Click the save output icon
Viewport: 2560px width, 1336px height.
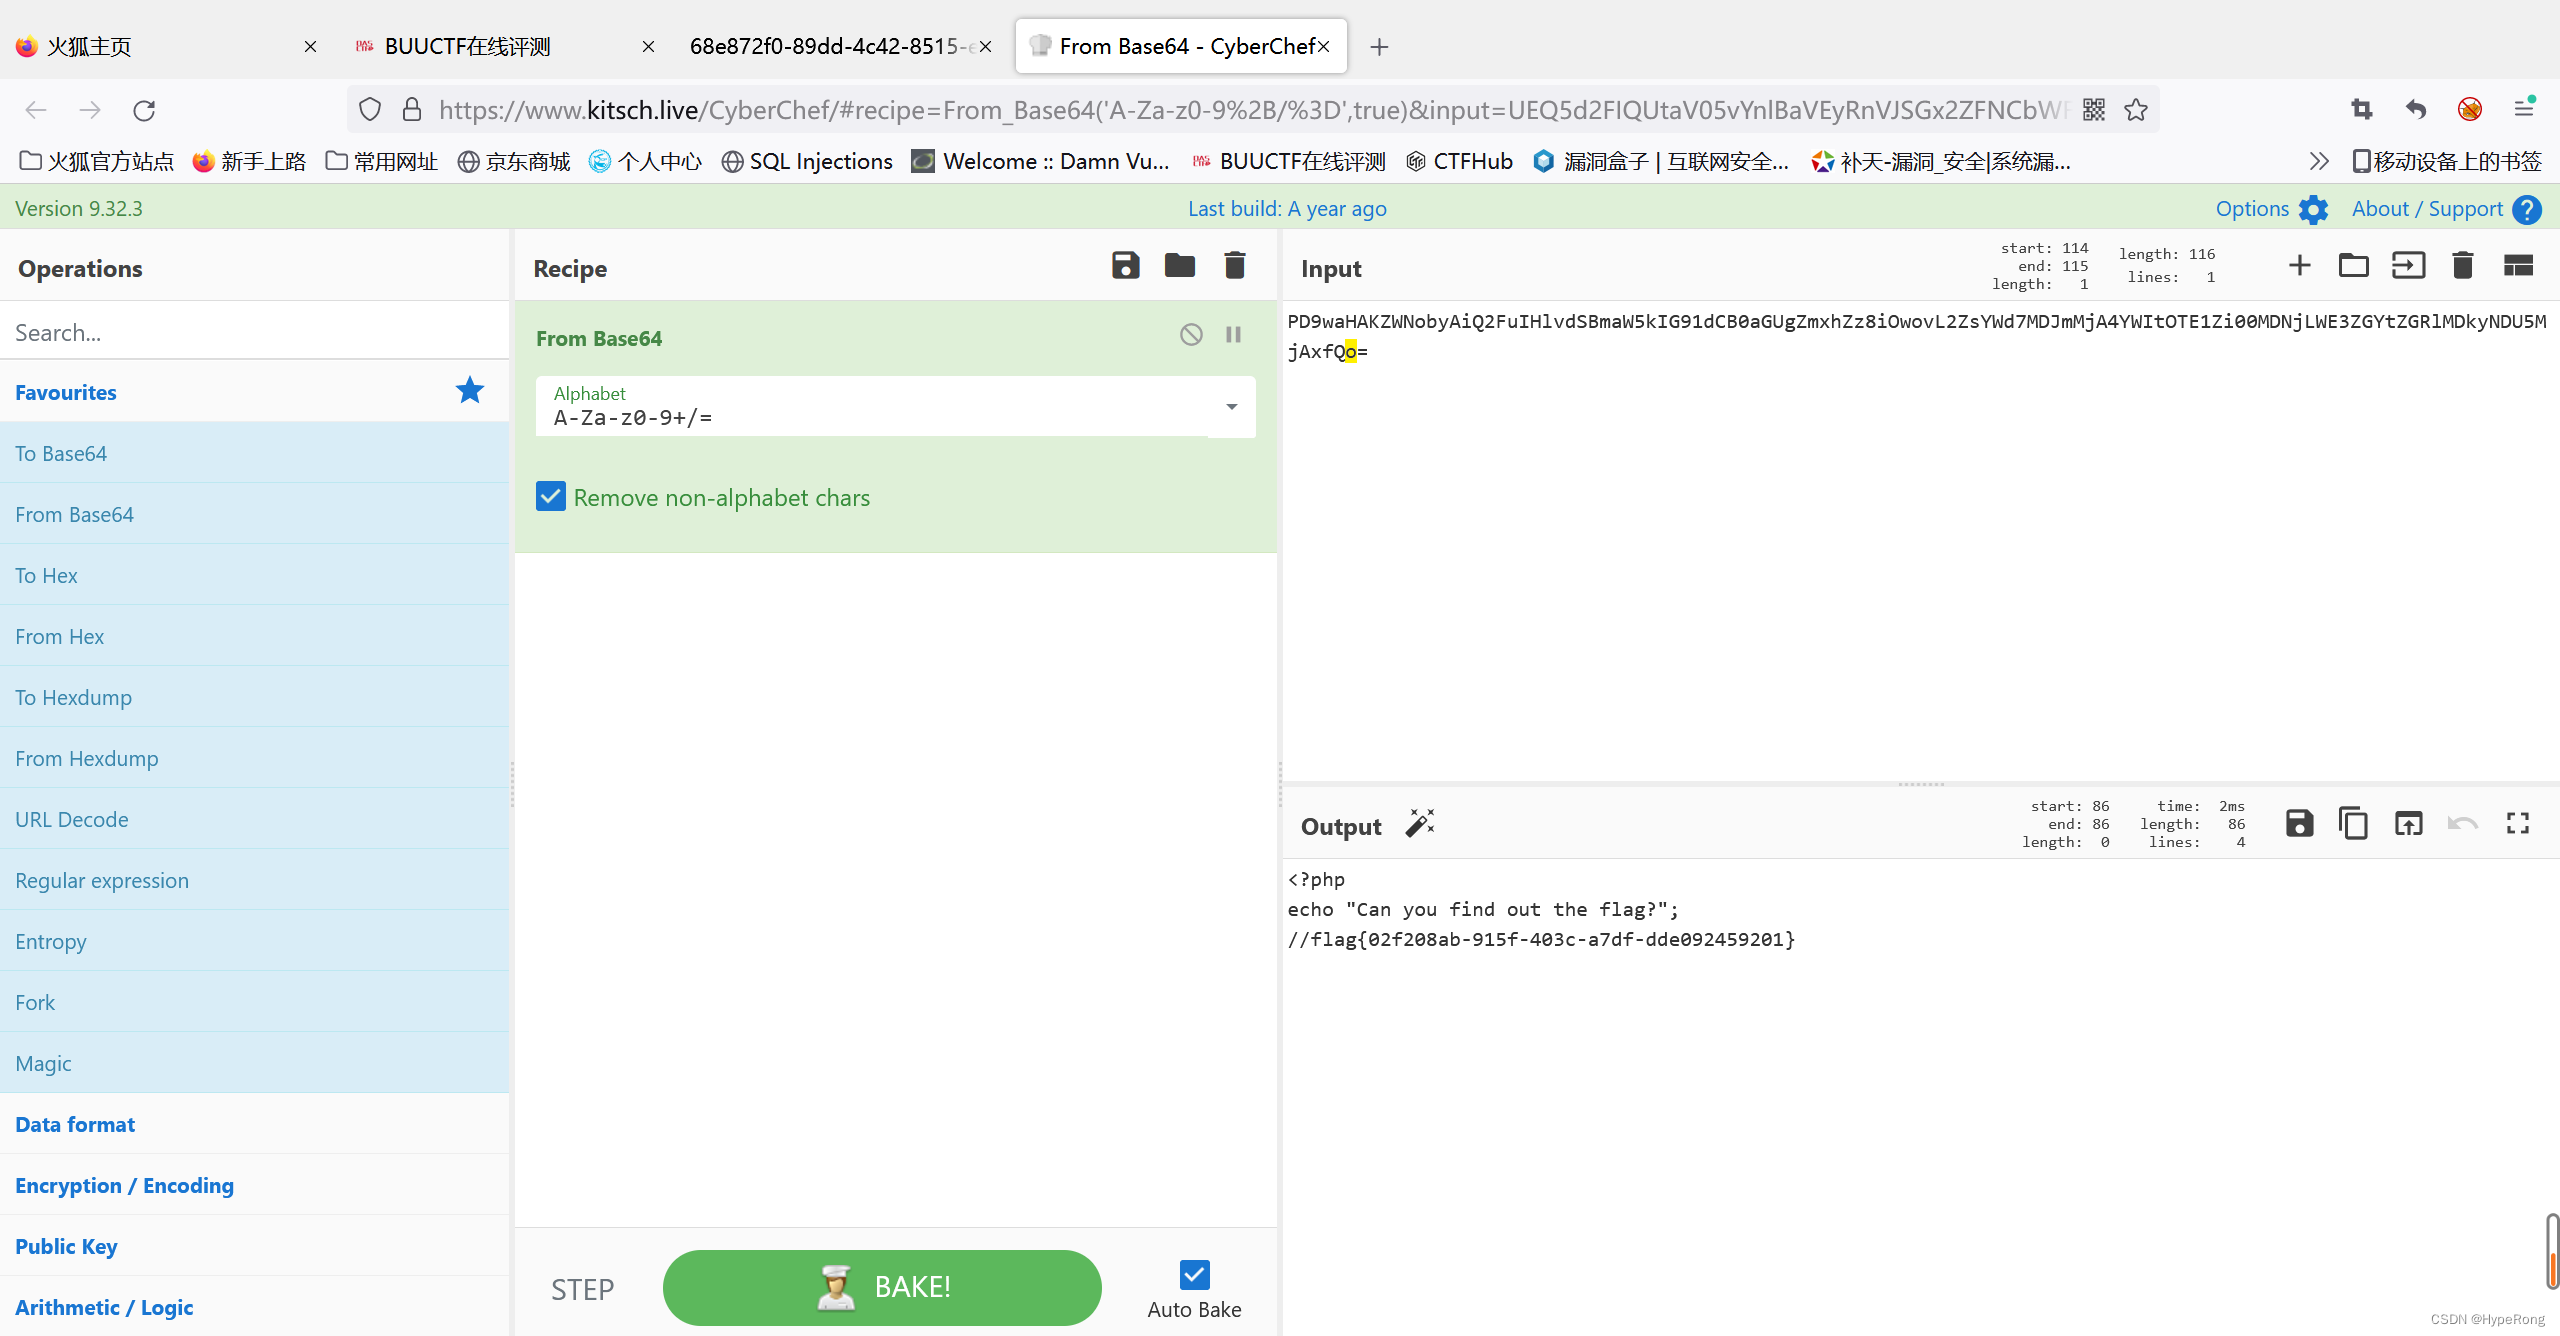pyautogui.click(x=2298, y=825)
